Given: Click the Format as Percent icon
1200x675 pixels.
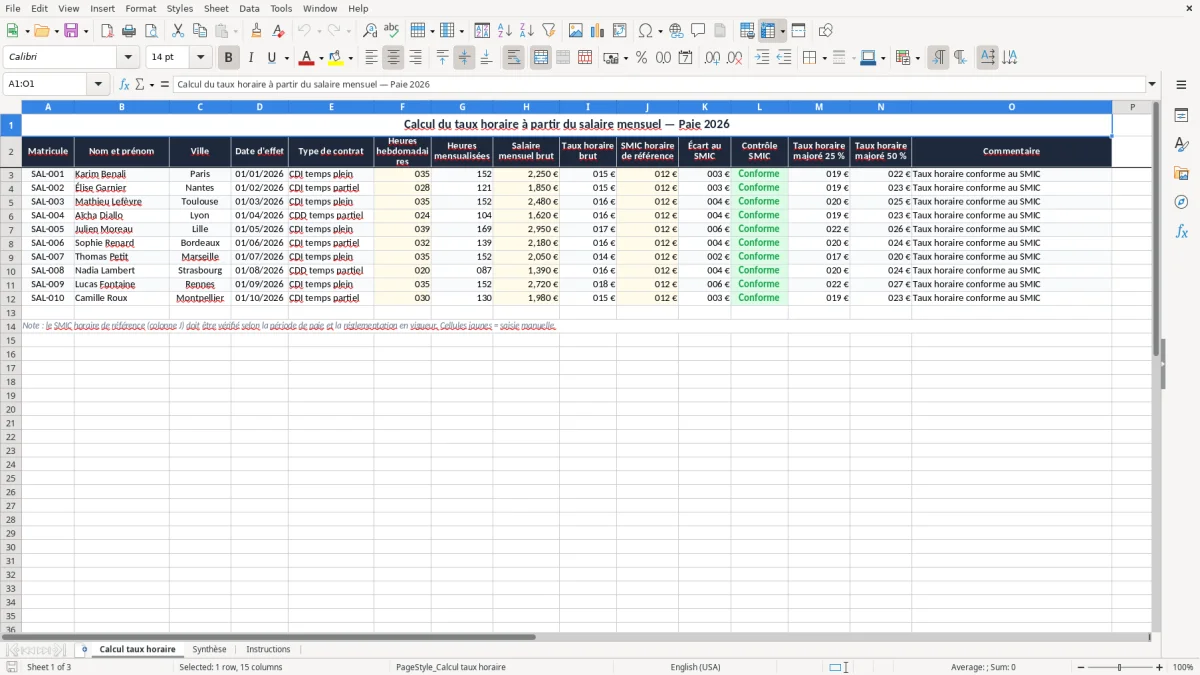Looking at the screenshot, I should click(x=642, y=58).
